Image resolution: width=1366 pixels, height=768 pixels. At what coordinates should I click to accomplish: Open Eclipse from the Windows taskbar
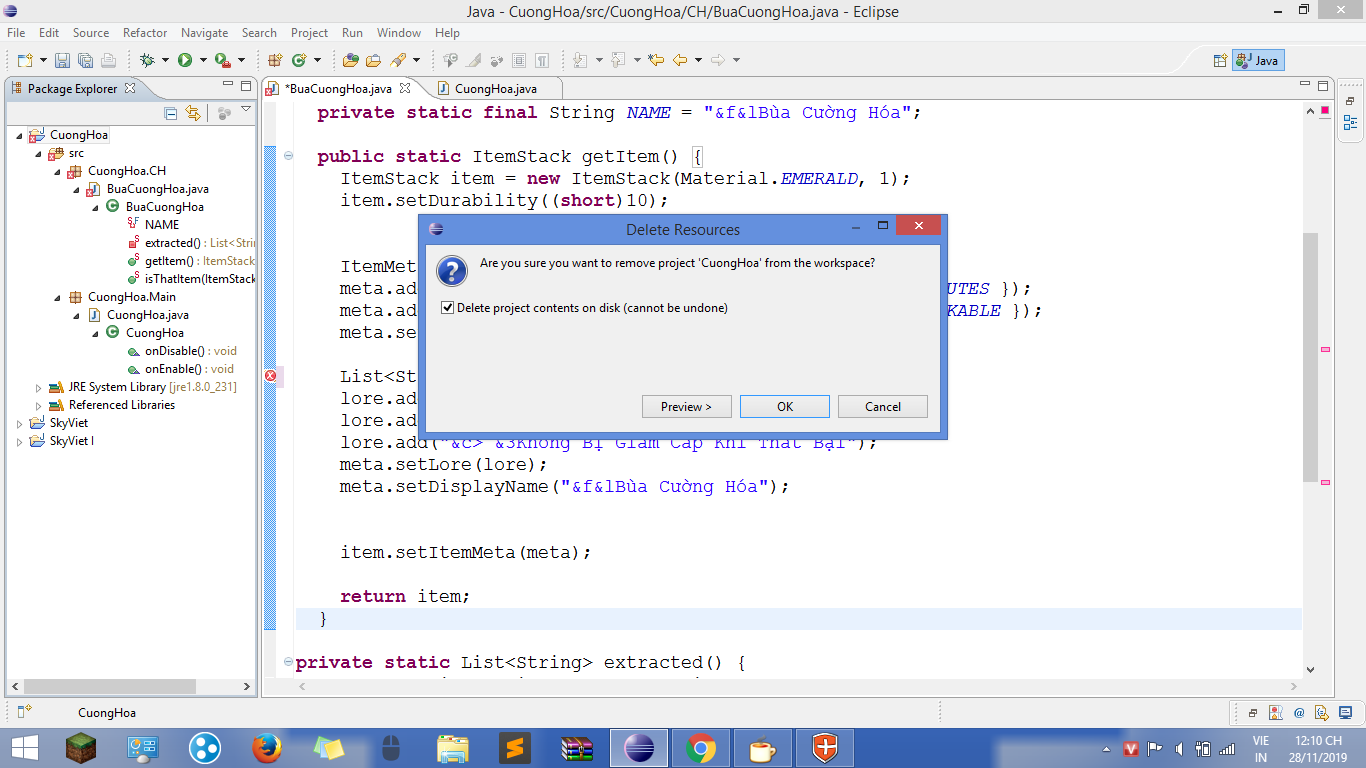637,747
